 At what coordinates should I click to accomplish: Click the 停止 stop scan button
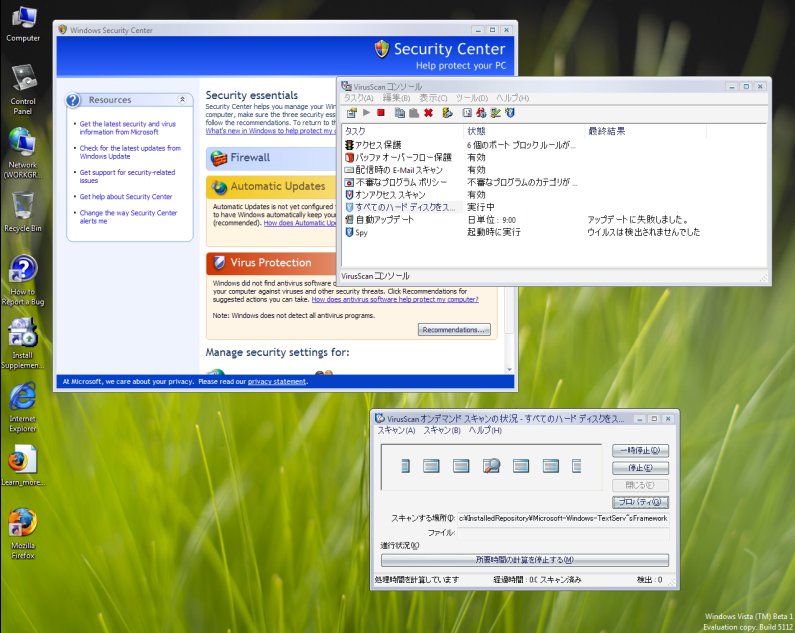click(x=640, y=468)
